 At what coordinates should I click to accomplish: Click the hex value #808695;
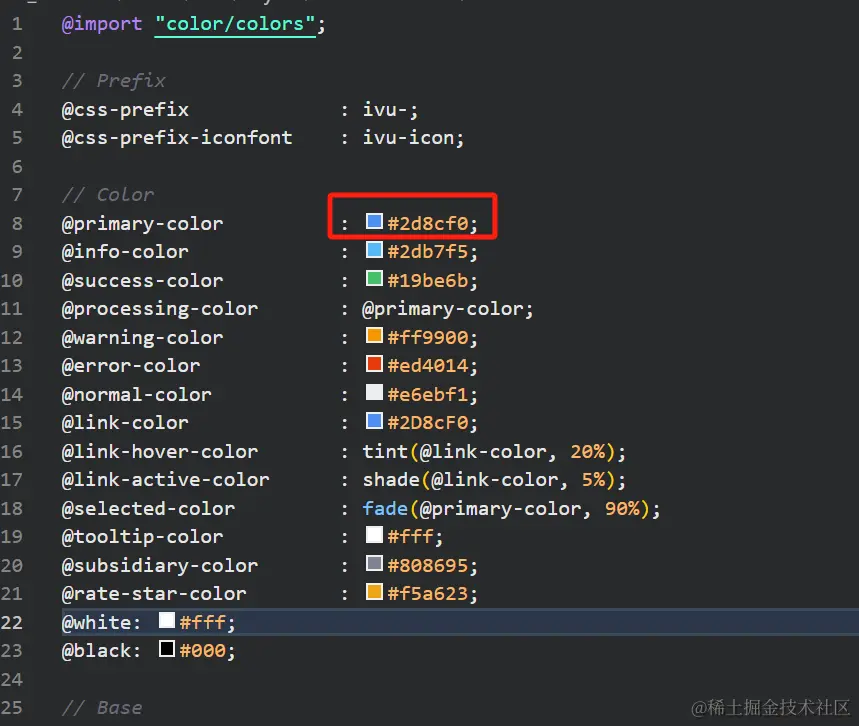[432, 565]
